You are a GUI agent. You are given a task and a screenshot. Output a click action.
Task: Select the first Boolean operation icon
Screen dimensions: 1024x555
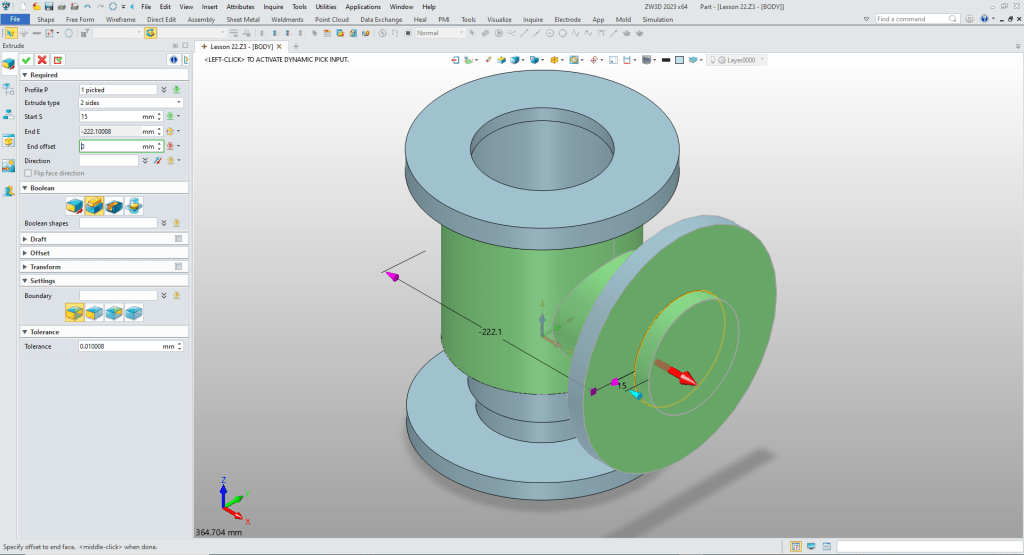(74, 205)
